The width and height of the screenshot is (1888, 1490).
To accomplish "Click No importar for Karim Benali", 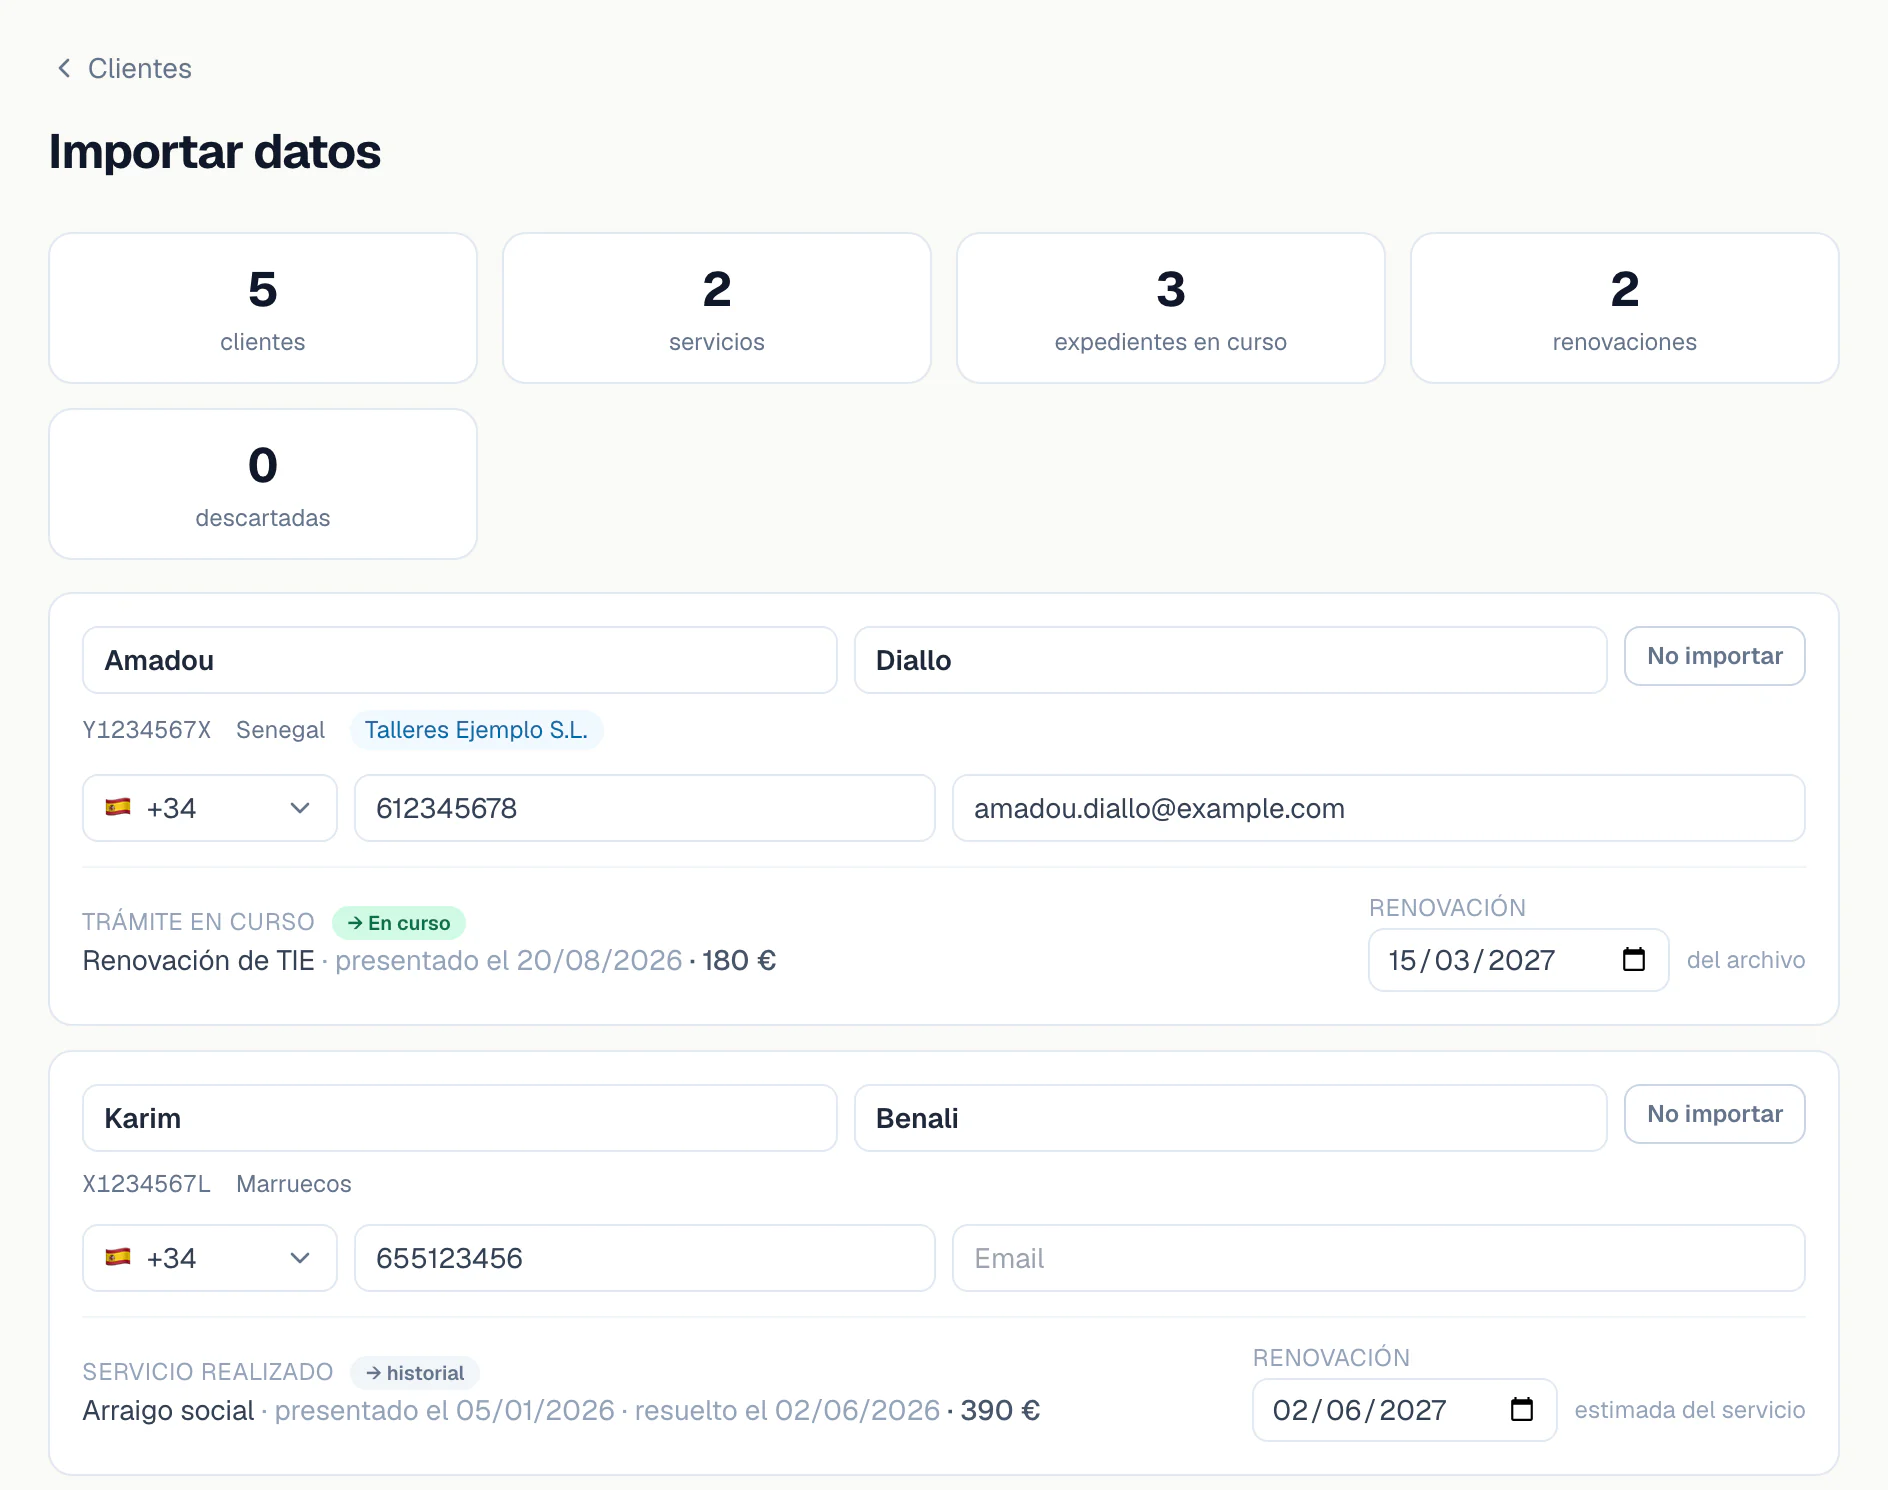I will click(1714, 1114).
